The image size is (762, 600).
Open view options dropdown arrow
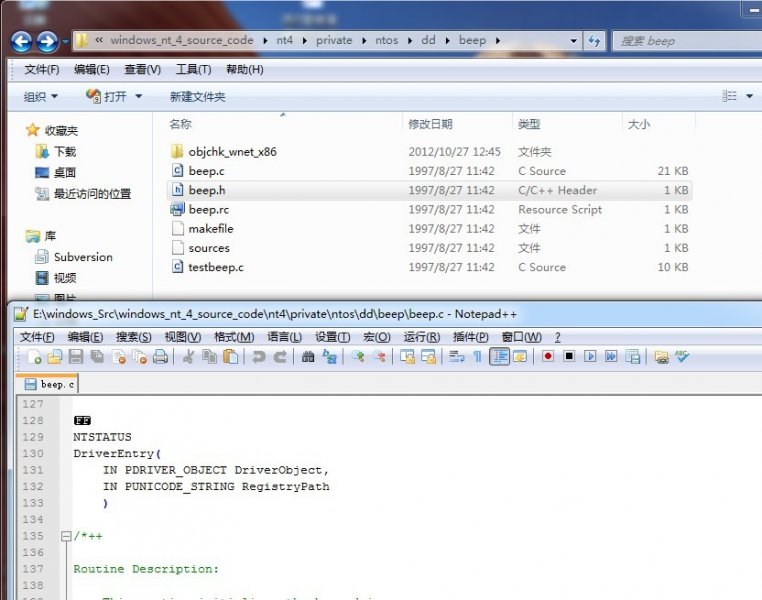click(x=749, y=96)
